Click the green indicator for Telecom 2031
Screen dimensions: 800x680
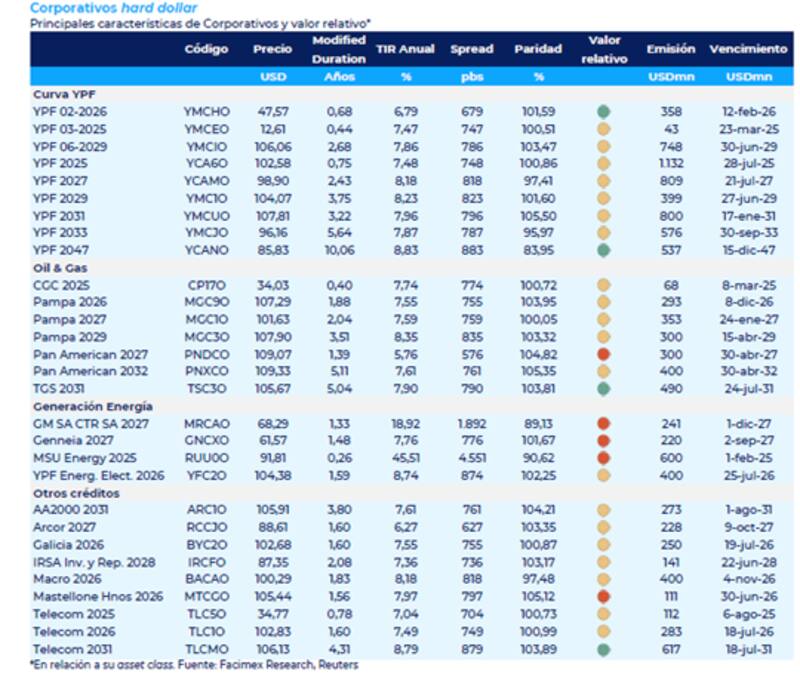point(603,647)
